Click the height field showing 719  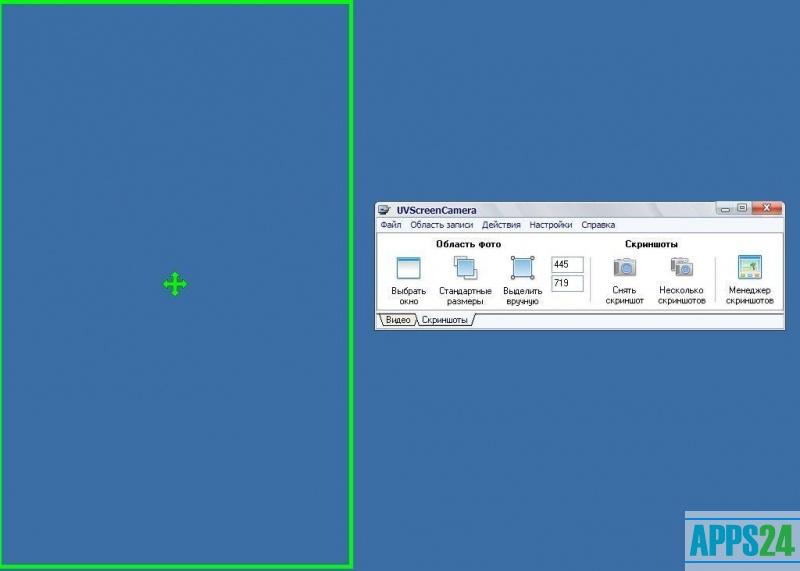tap(567, 283)
